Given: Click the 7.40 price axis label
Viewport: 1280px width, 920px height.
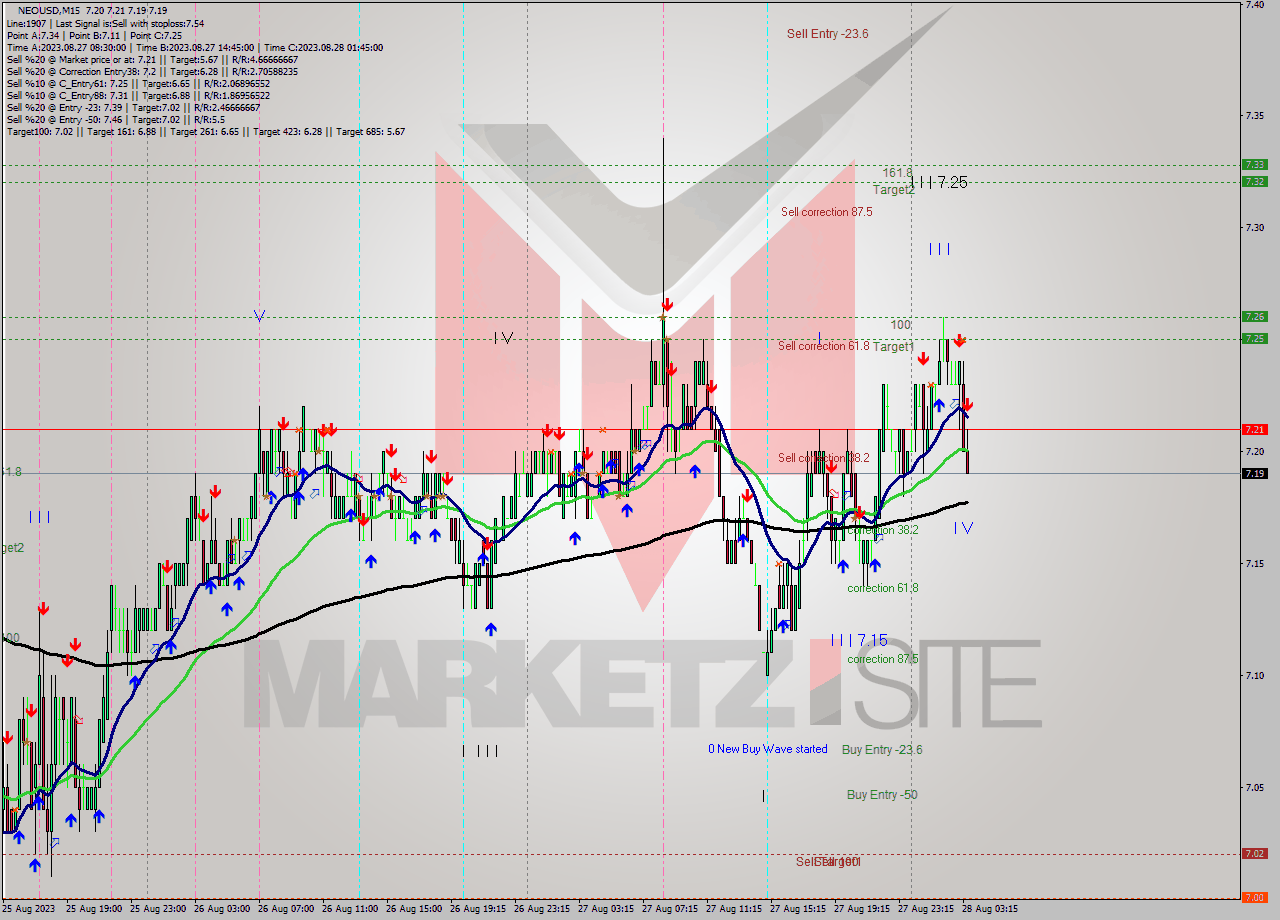Looking at the screenshot, I should point(1254,4).
